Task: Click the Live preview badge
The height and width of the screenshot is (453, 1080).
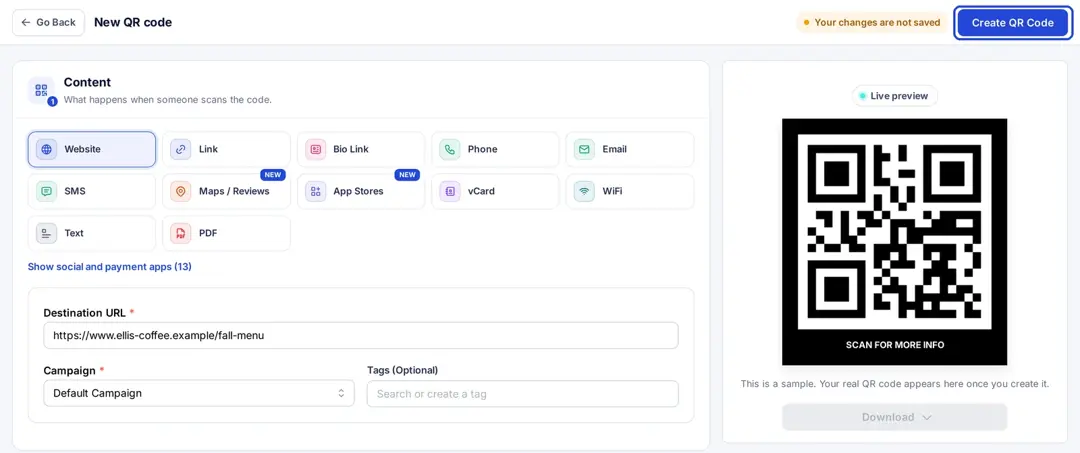Action: [895, 96]
